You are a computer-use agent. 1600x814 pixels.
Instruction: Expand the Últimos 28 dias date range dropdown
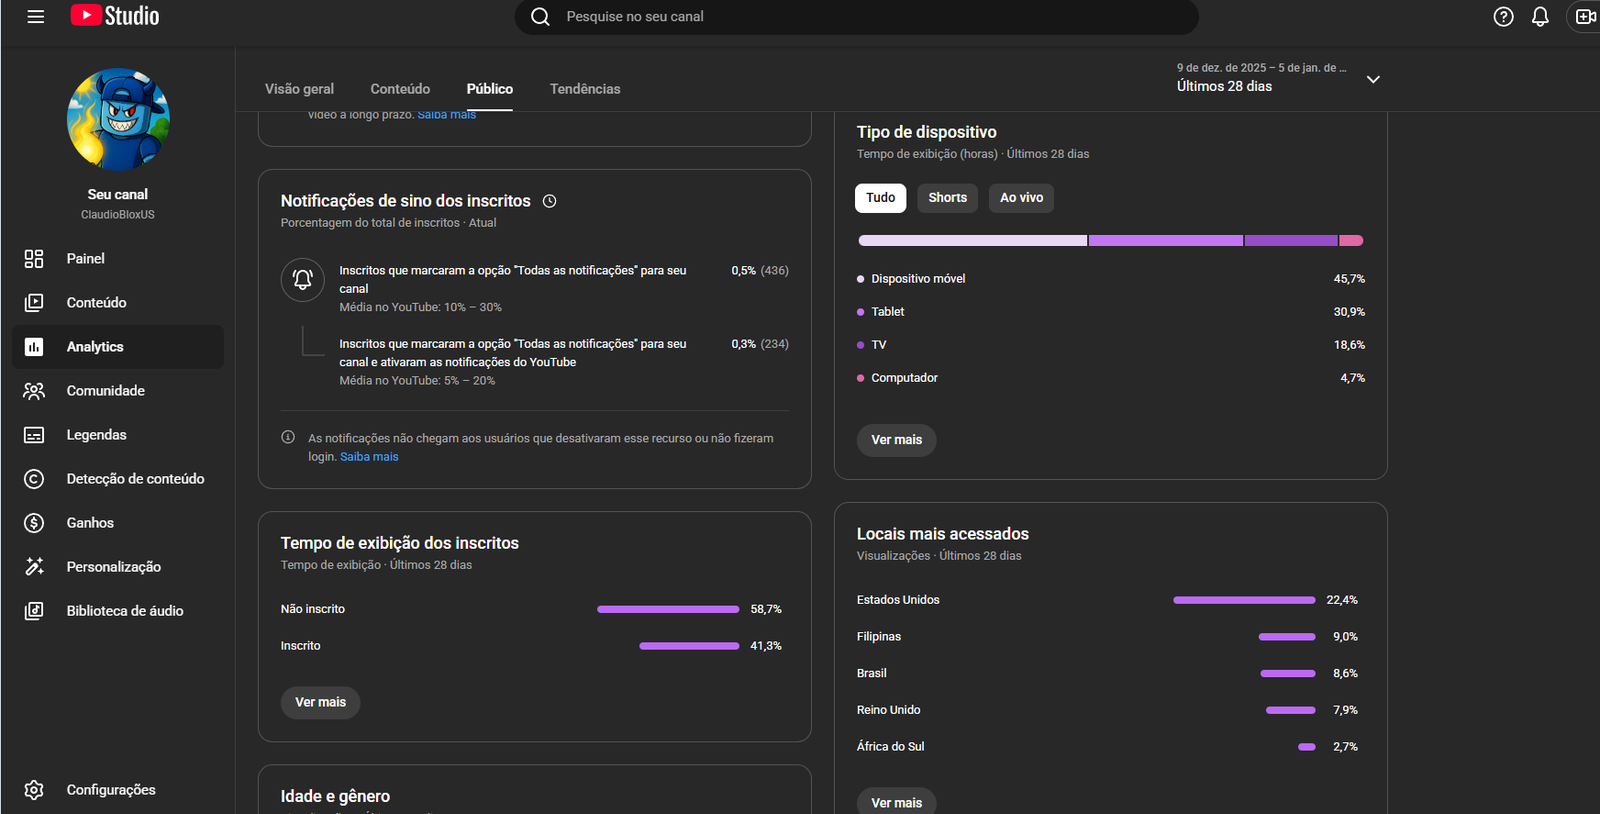(x=1373, y=79)
